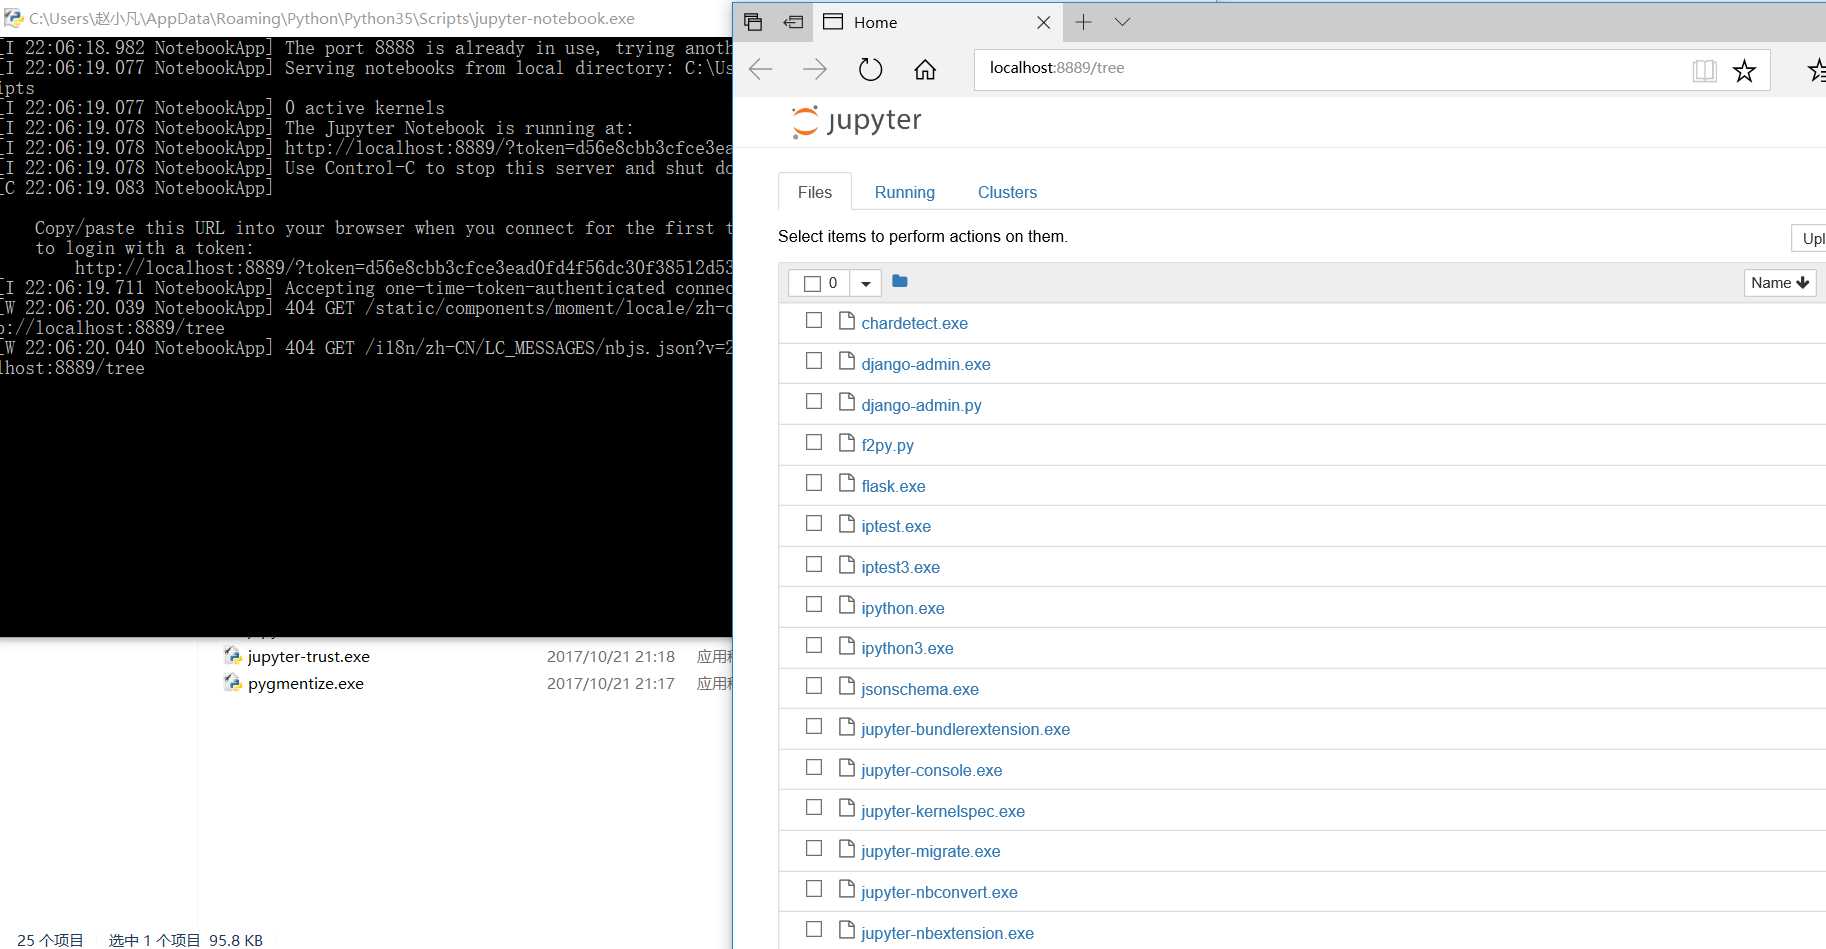Switch to the Running tab
The image size is (1826, 949).
click(905, 192)
